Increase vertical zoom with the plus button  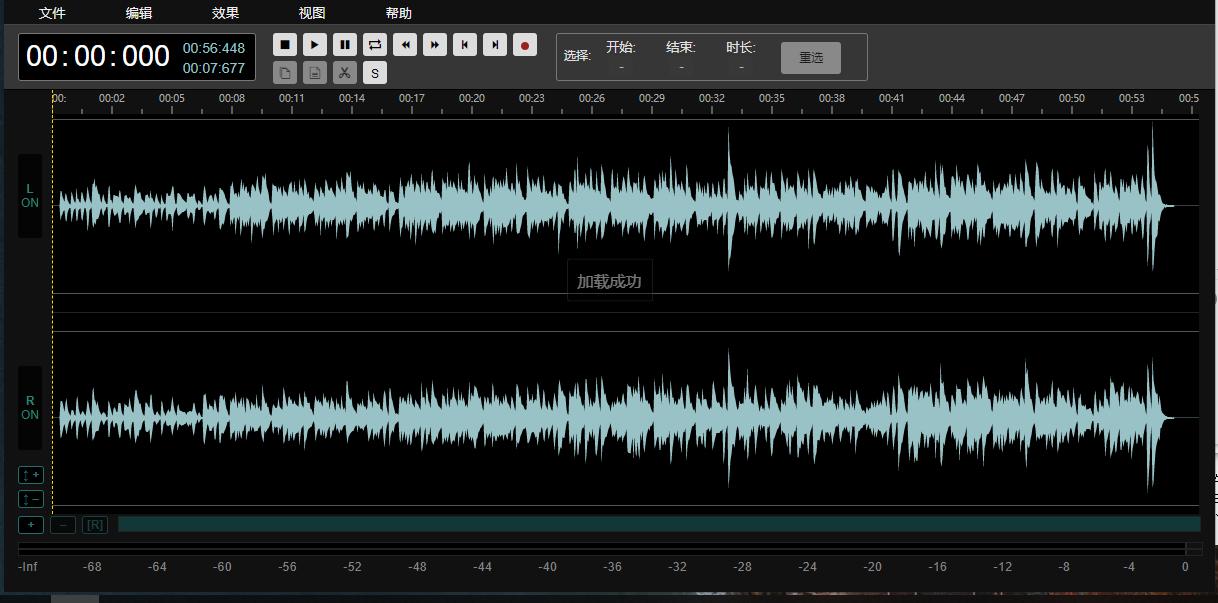30,474
